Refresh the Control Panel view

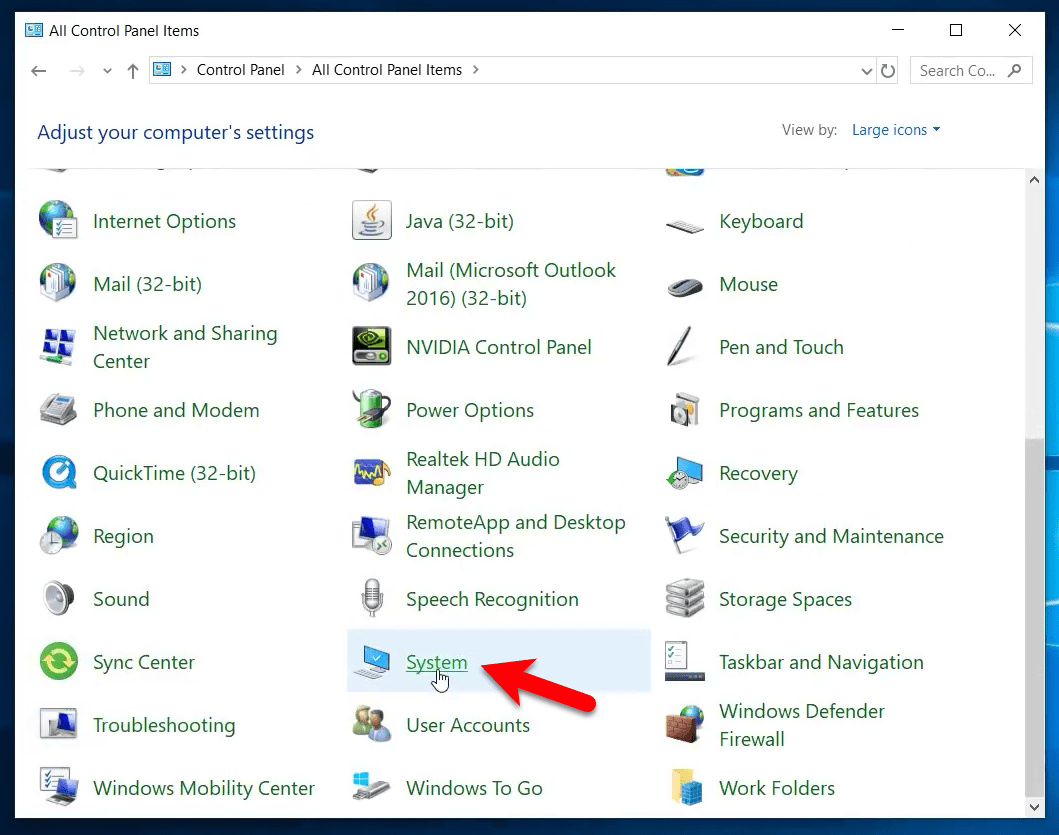tap(888, 71)
